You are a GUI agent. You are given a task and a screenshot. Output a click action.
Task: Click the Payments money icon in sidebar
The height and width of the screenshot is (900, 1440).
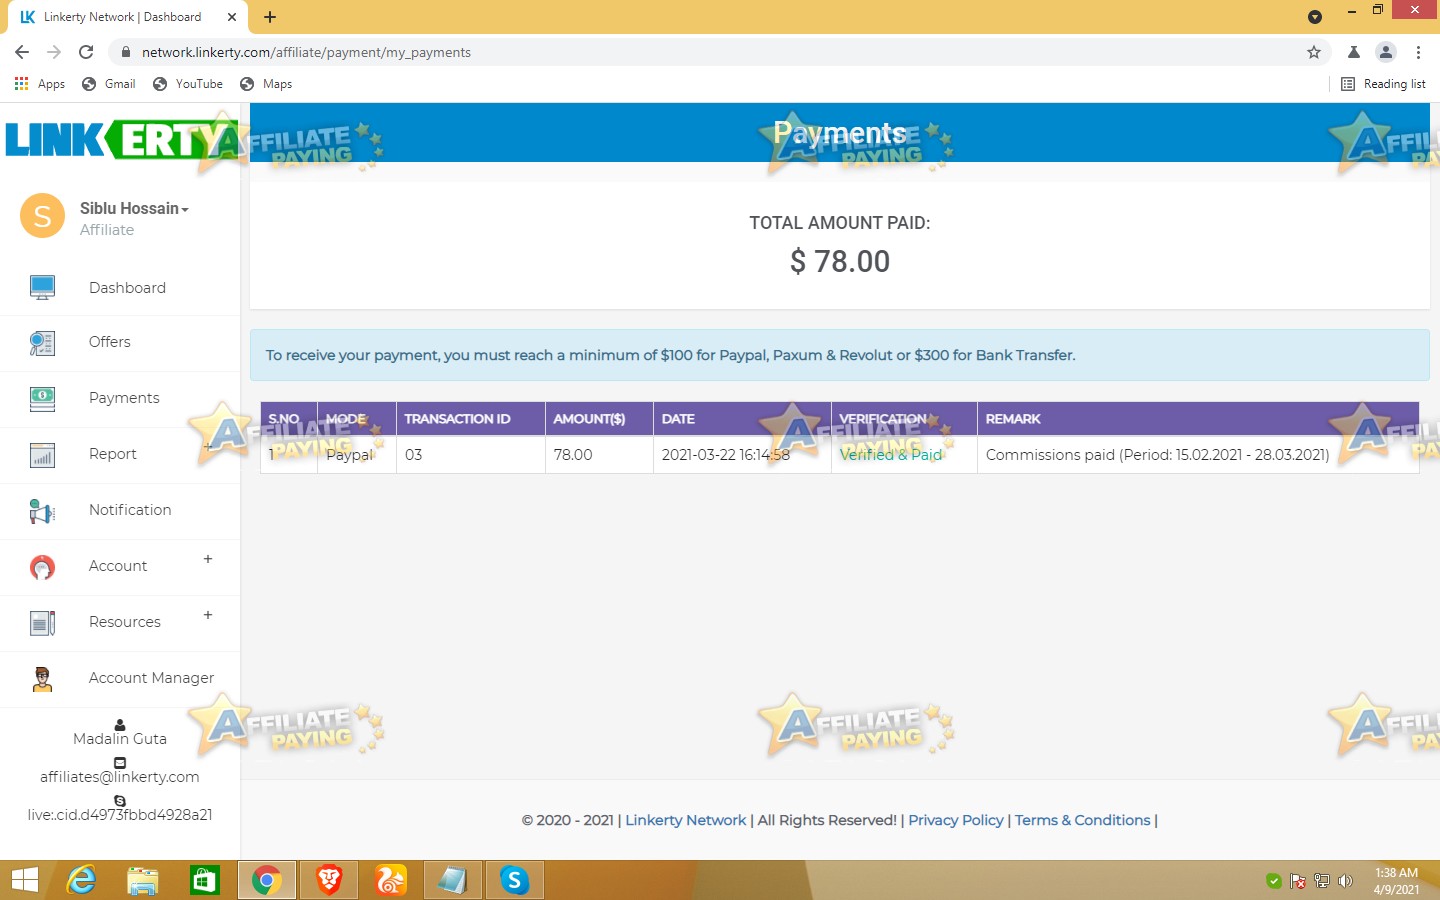[42, 399]
